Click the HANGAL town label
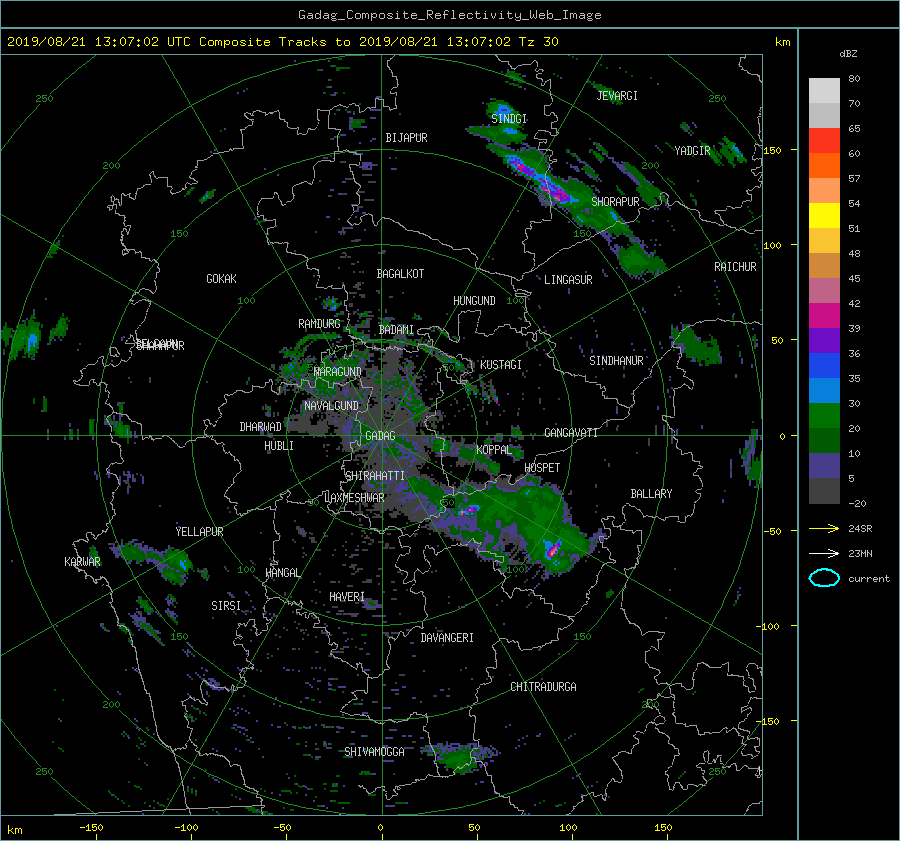The height and width of the screenshot is (841, 900). point(282,573)
